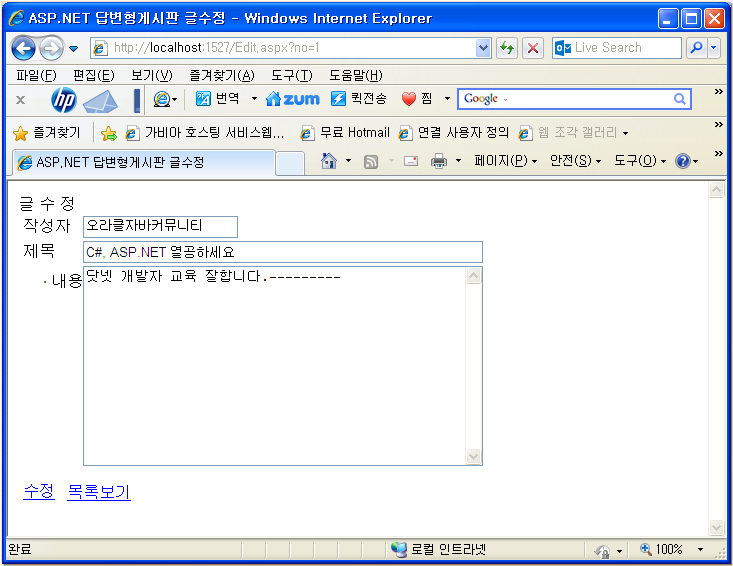Click the 작성자 author text field
Screen dimensions: 733x566
coord(160,227)
